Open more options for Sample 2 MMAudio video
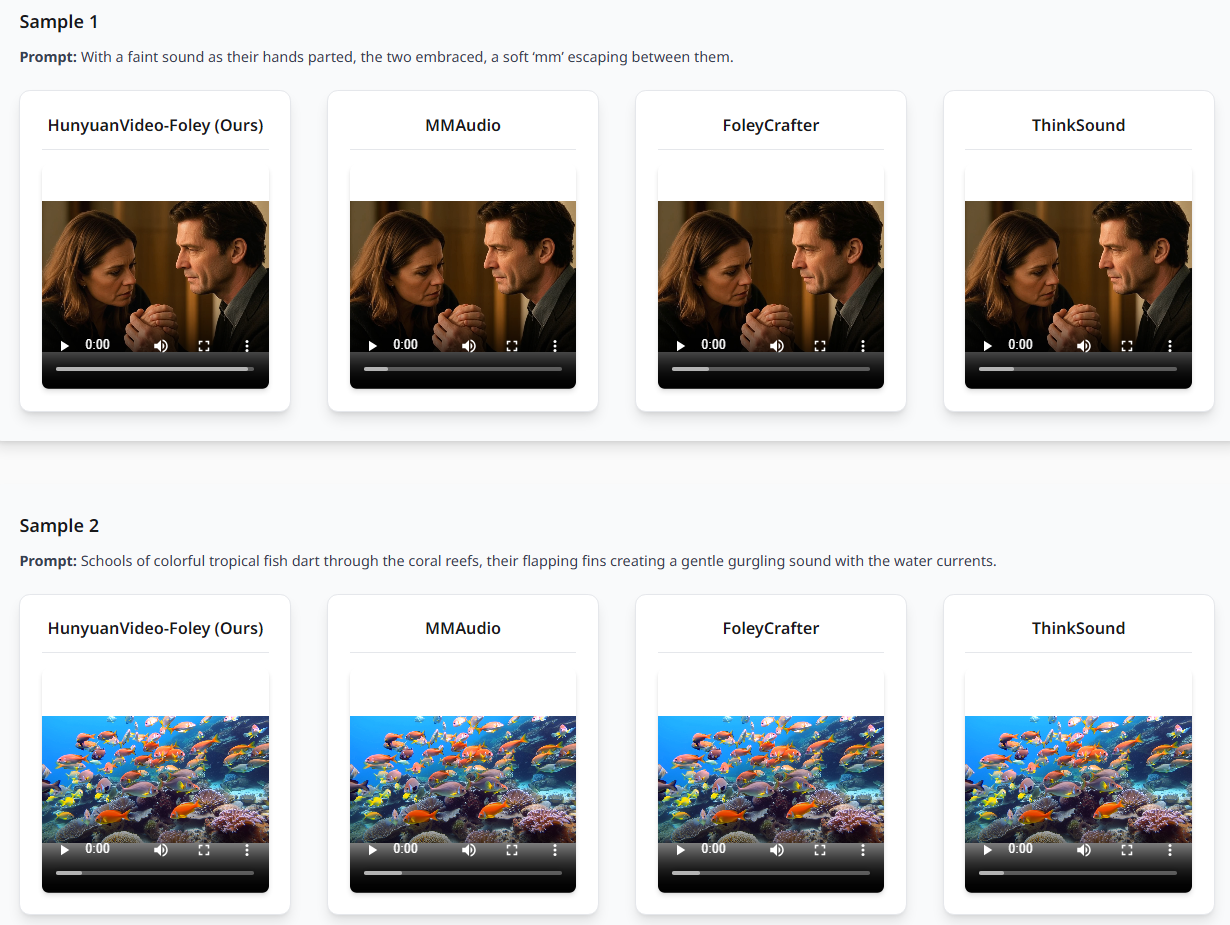The height and width of the screenshot is (925, 1230). tap(555, 849)
